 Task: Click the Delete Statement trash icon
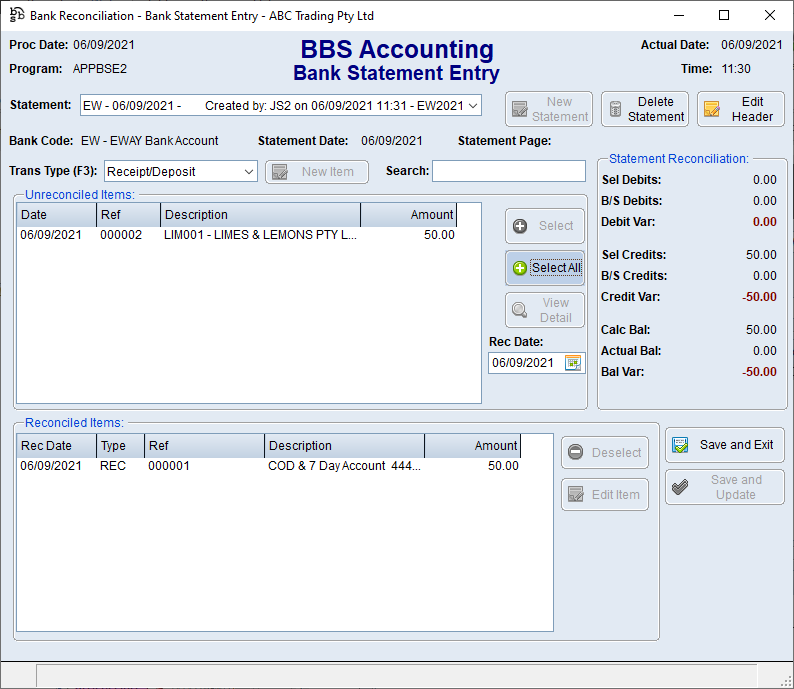(x=616, y=110)
